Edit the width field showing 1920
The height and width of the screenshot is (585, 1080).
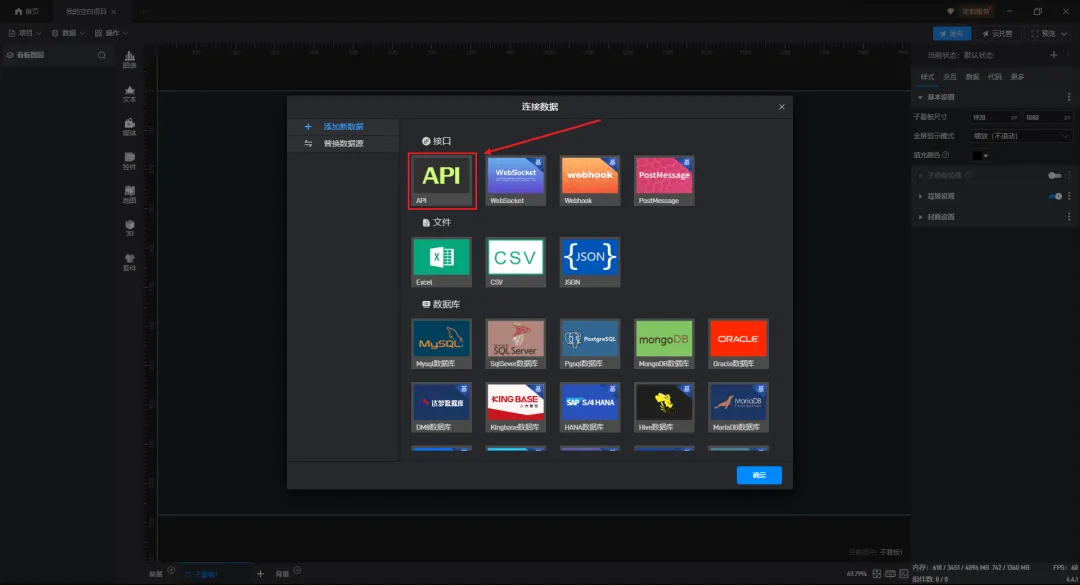pyautogui.click(x=995, y=118)
